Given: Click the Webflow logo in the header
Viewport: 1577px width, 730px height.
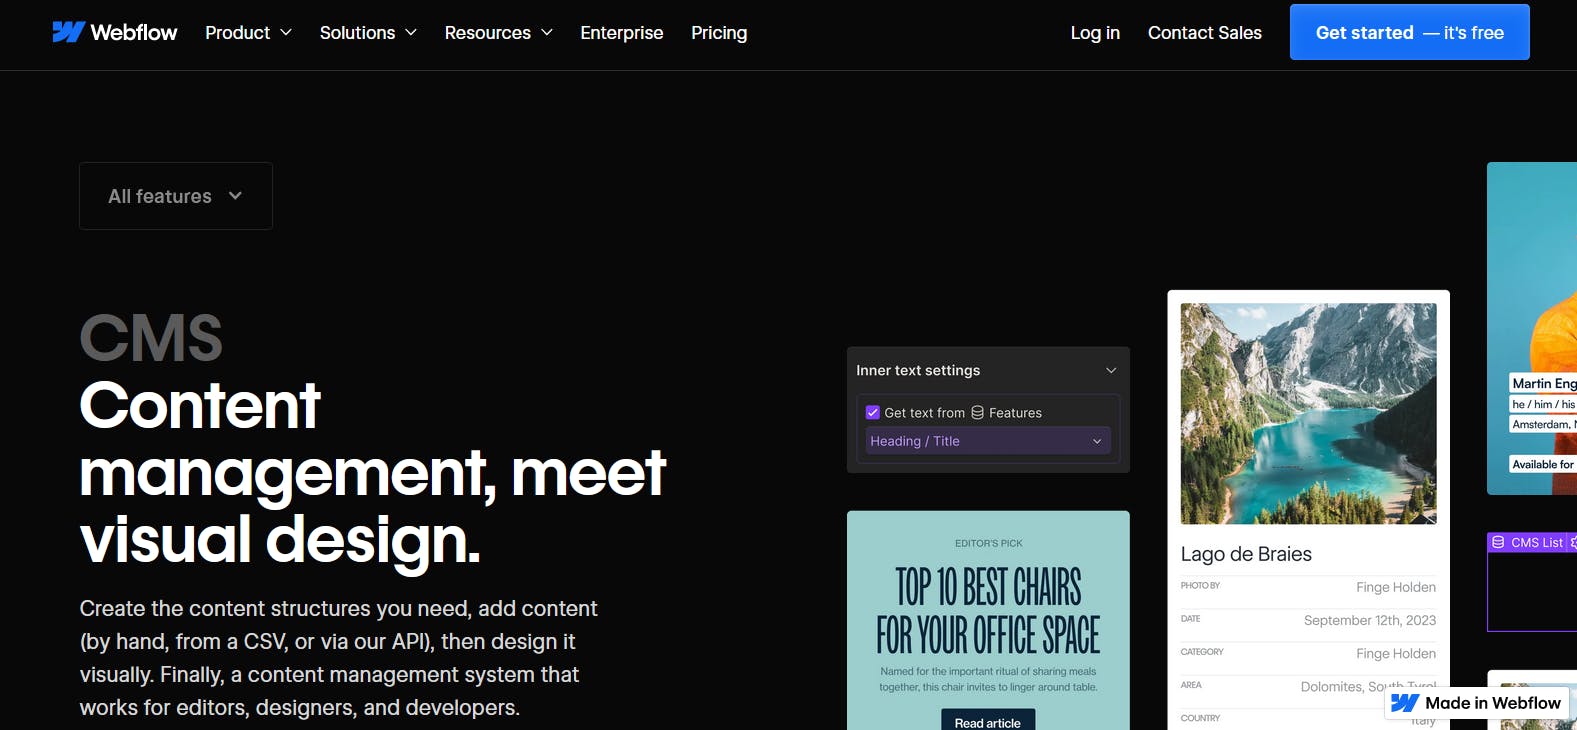Looking at the screenshot, I should pyautogui.click(x=115, y=32).
